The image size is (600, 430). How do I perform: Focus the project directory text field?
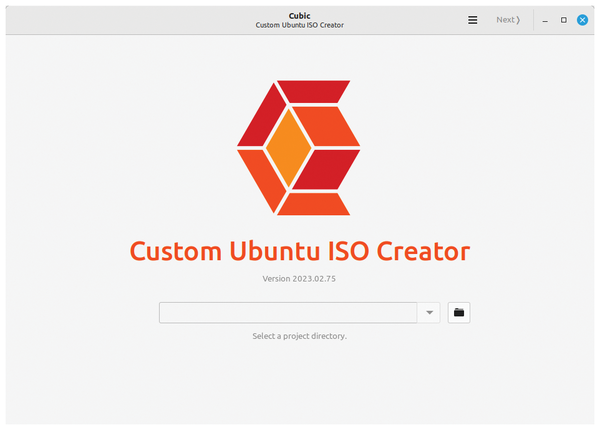coord(288,313)
